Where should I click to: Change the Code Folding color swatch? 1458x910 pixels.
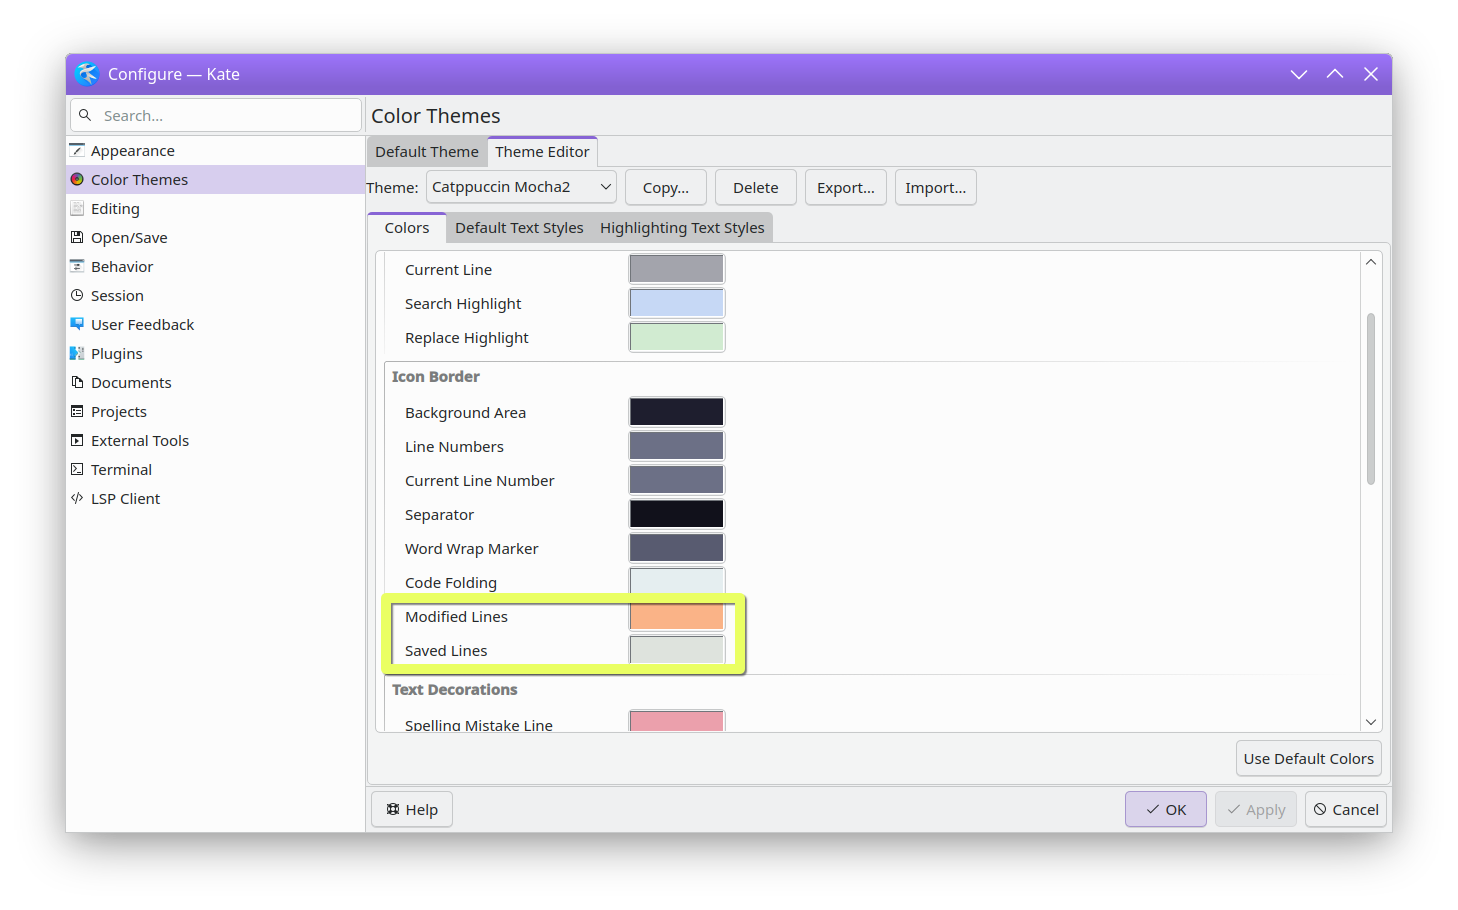coord(677,582)
